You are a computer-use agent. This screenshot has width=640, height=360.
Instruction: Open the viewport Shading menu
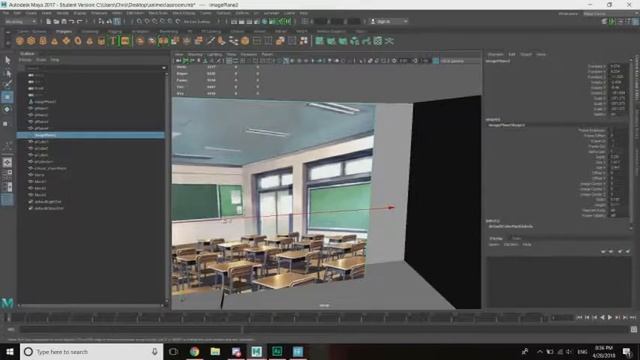click(195, 54)
